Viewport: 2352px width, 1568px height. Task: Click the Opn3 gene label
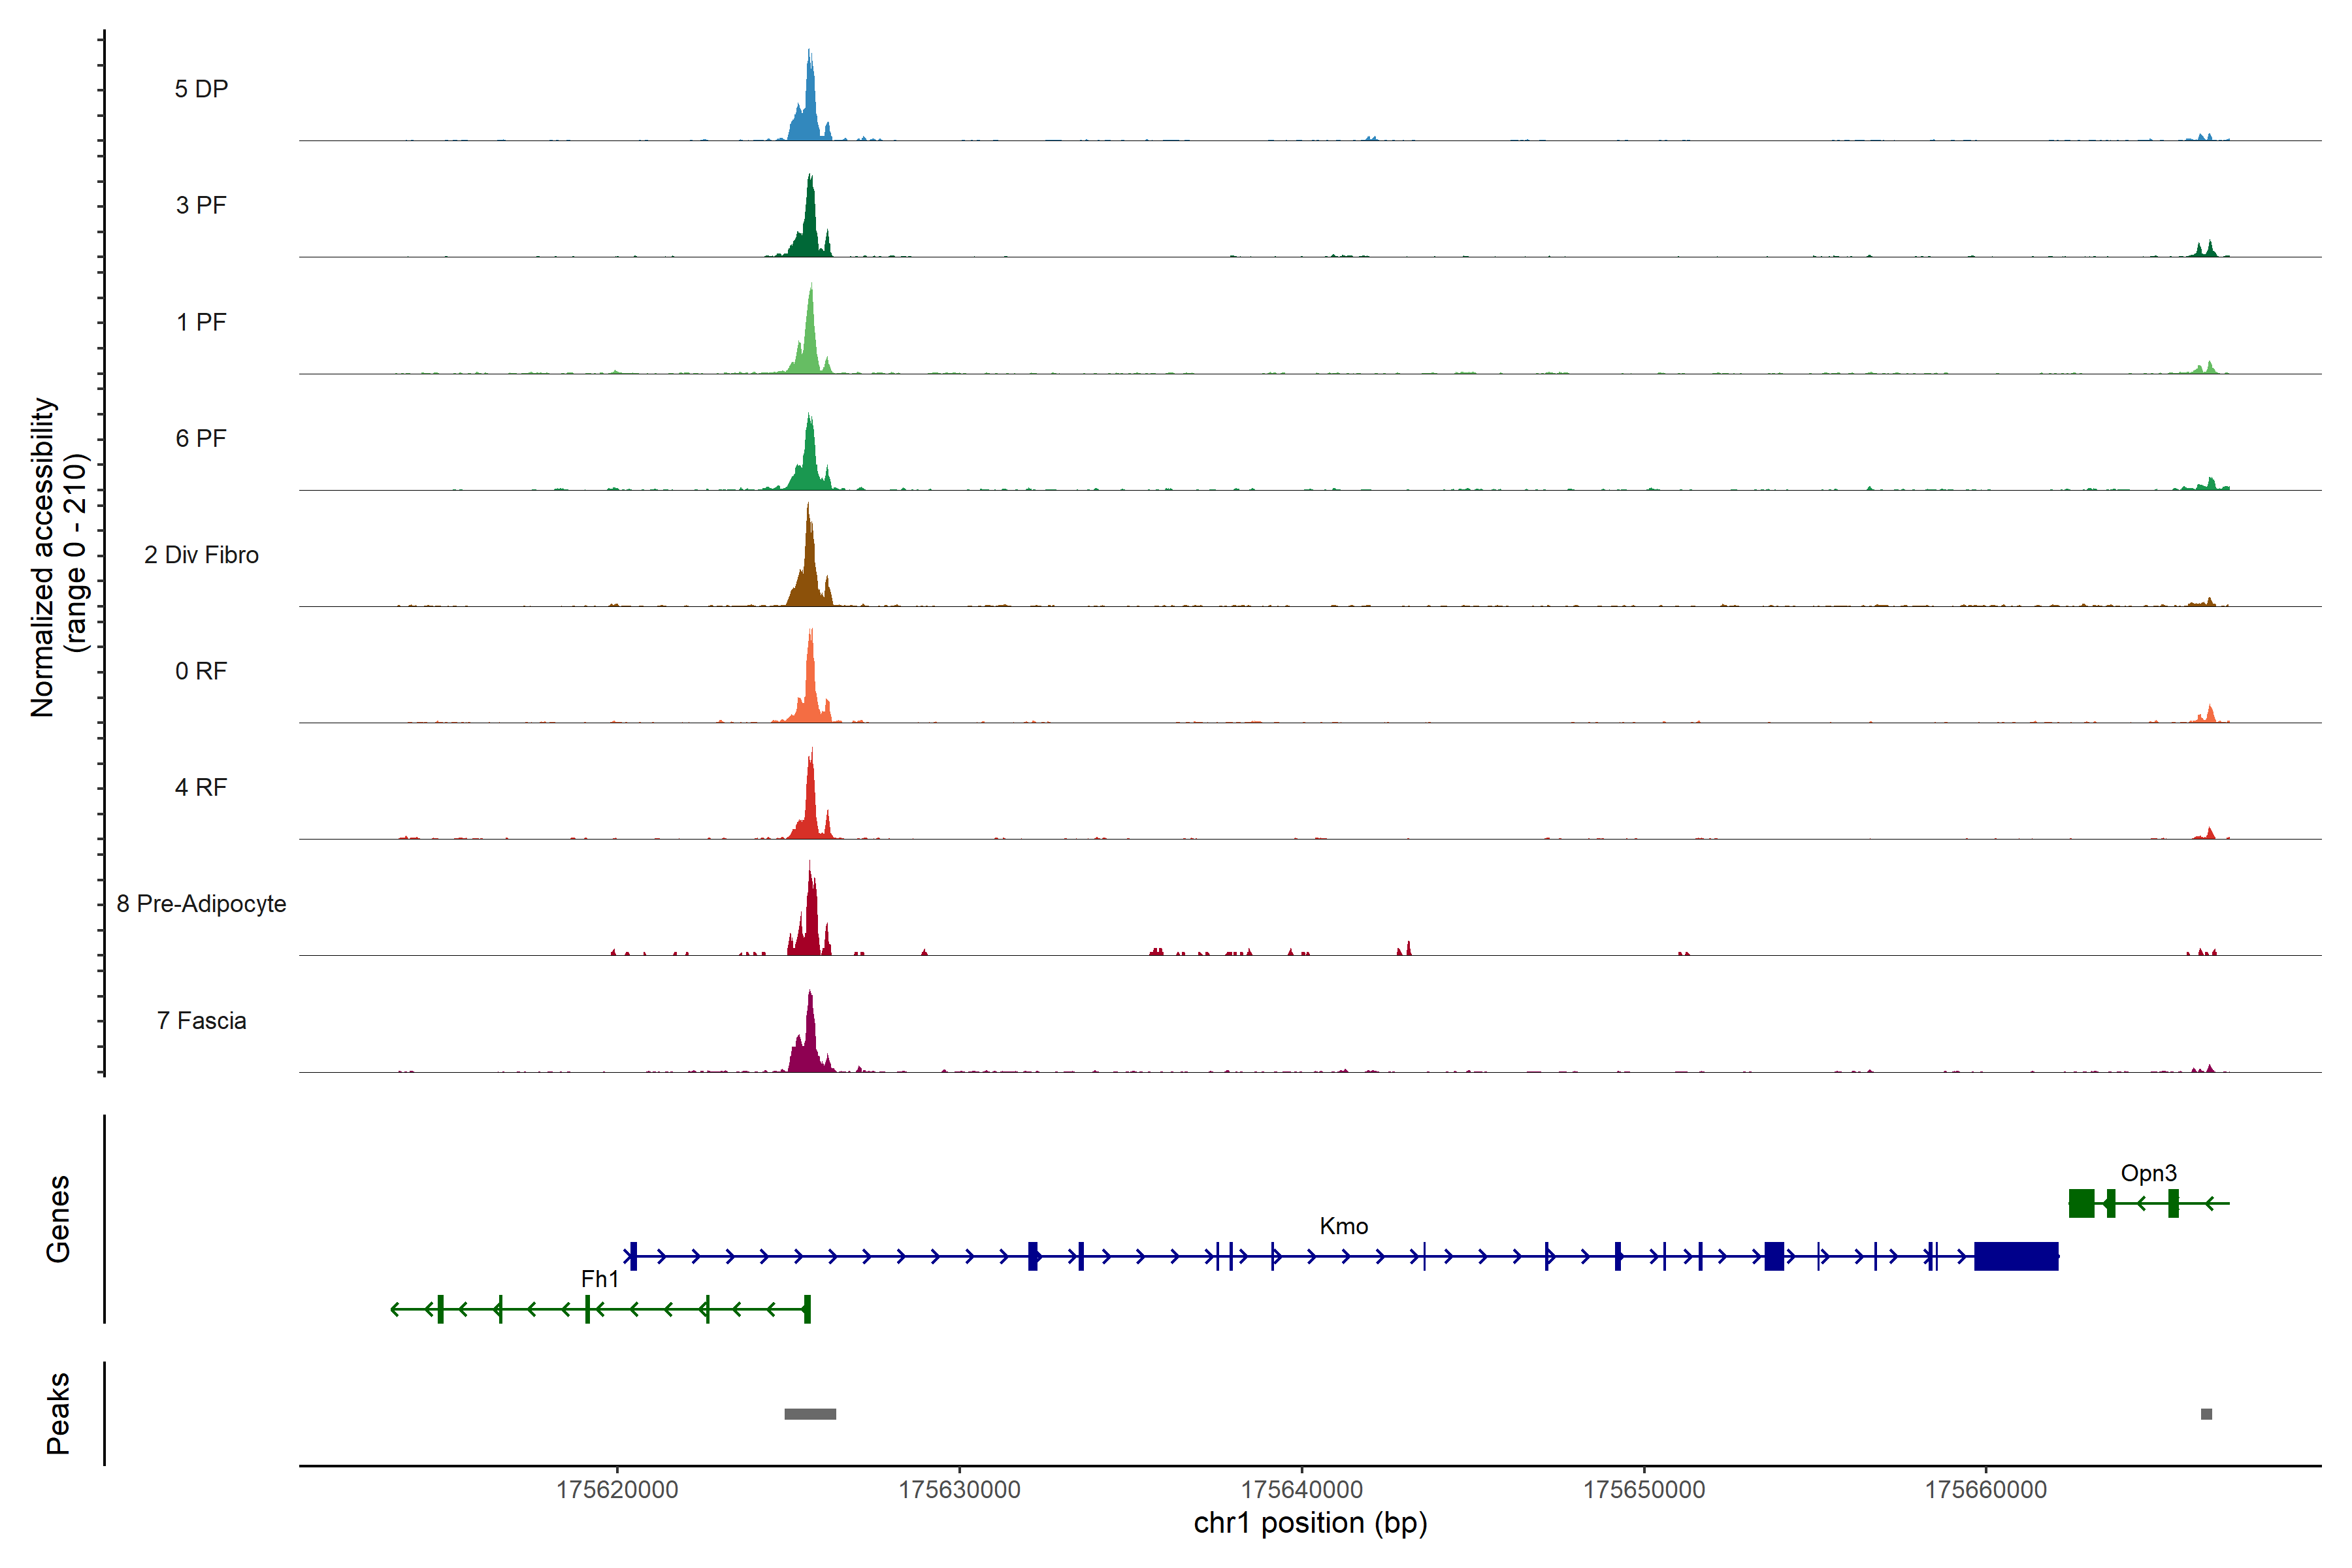(x=2148, y=1173)
